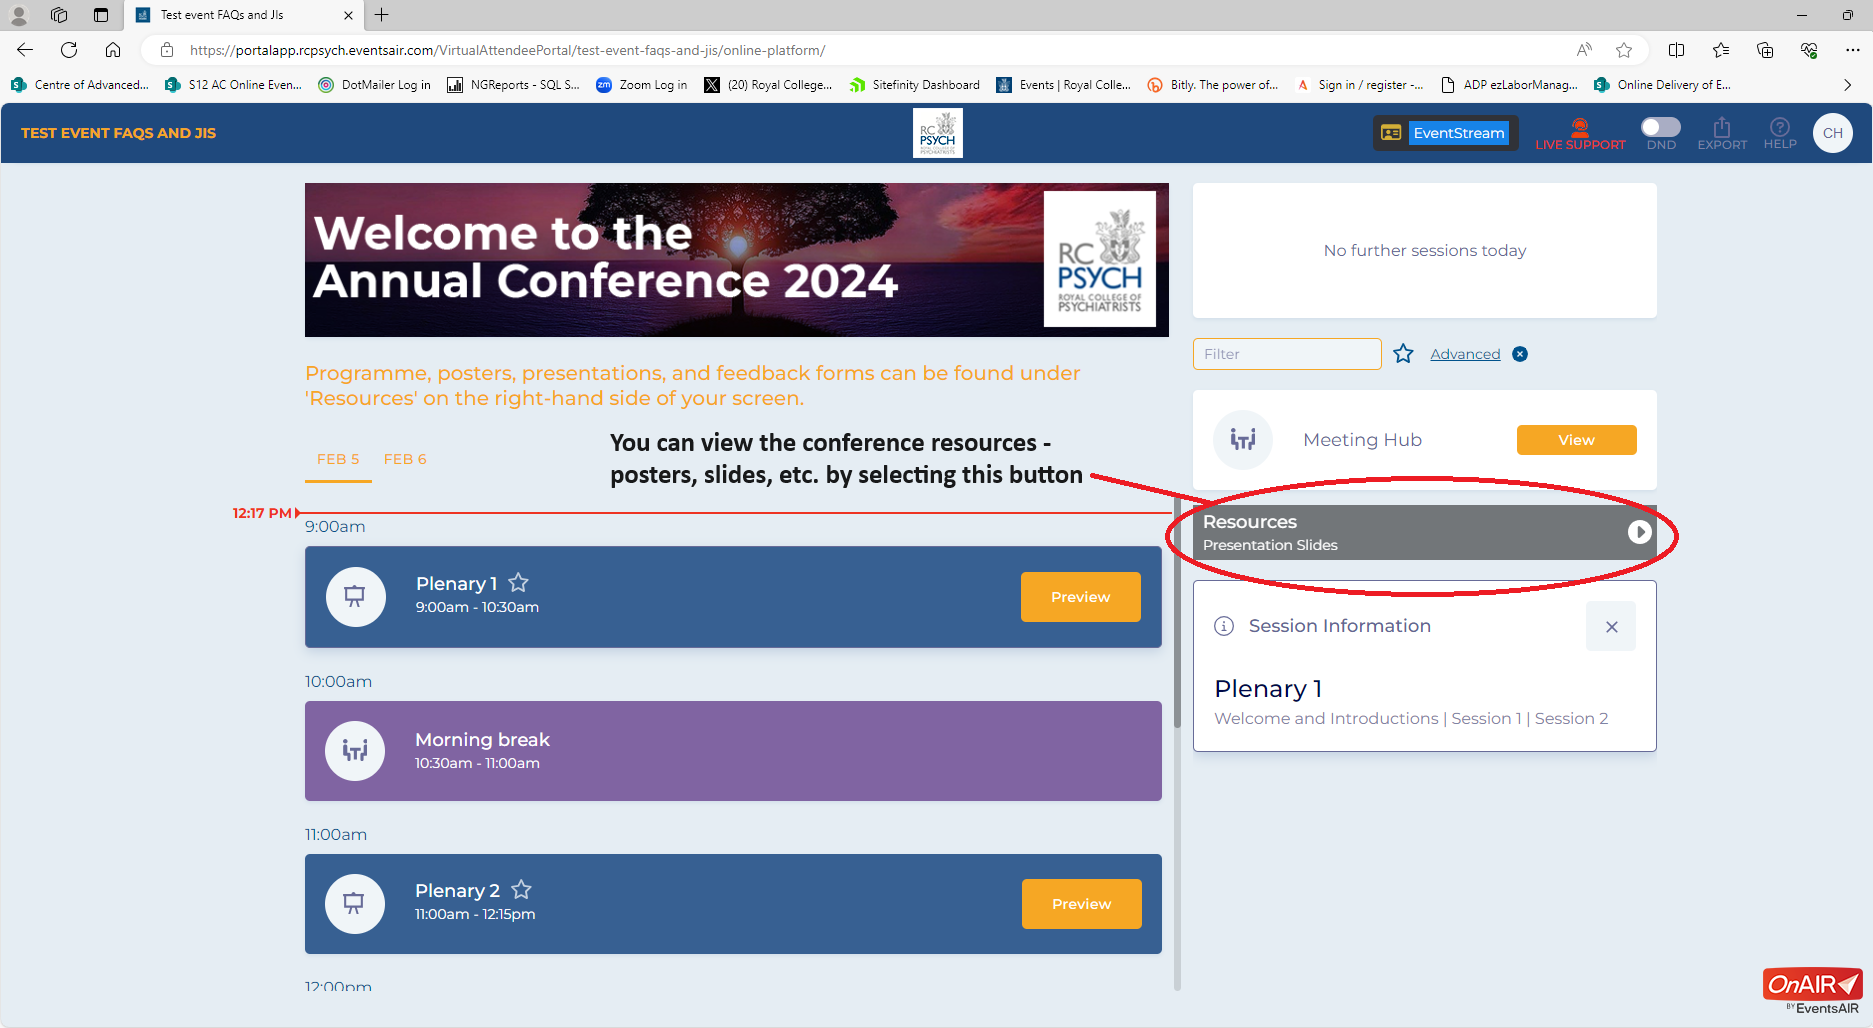Click View button for Meeting Hub
1873x1028 pixels.
[1576, 440]
